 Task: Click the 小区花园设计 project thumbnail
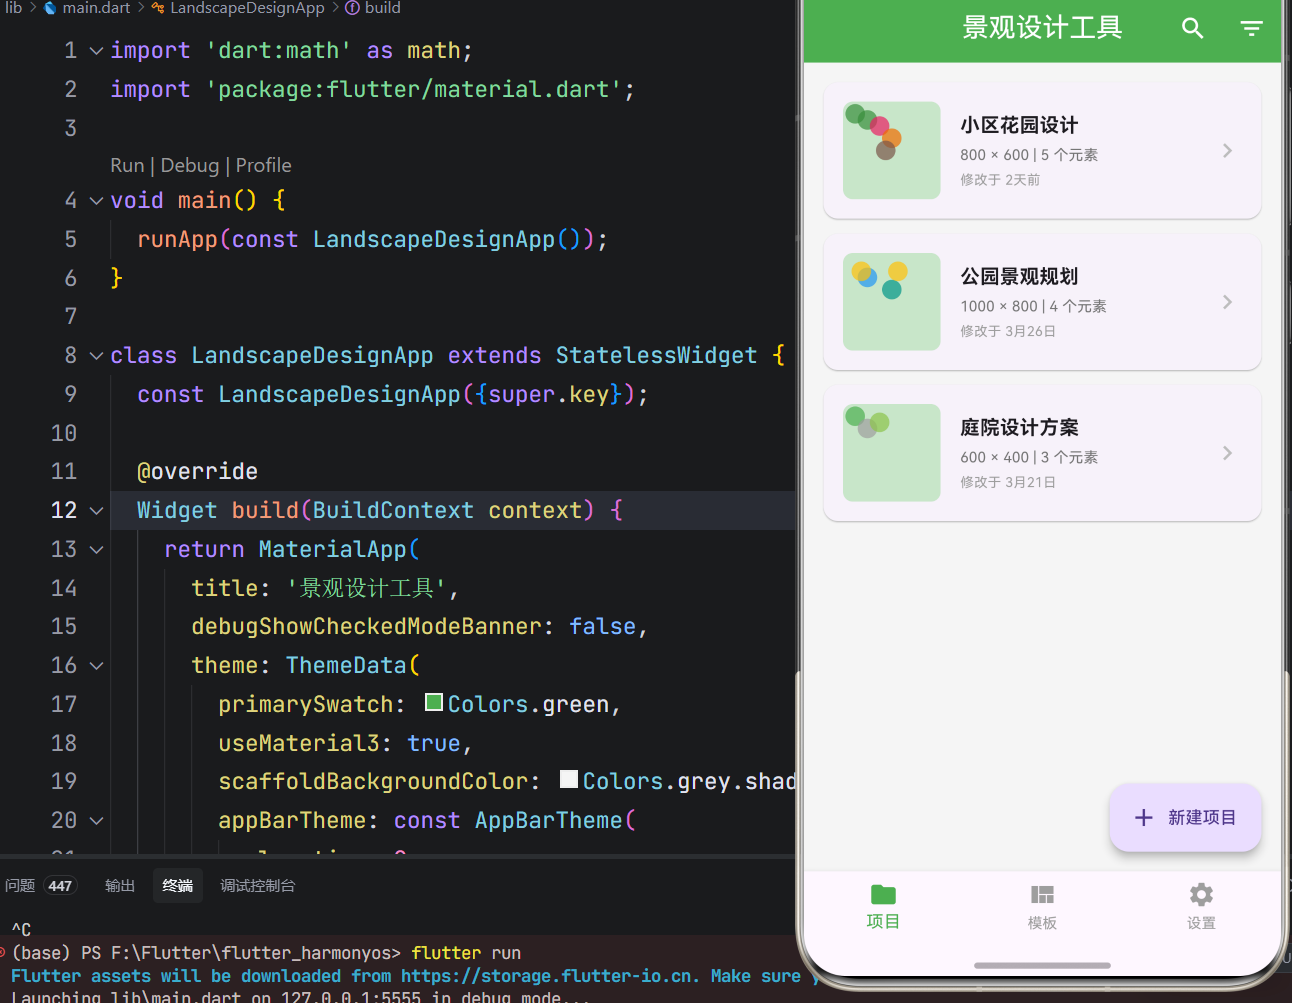click(891, 150)
